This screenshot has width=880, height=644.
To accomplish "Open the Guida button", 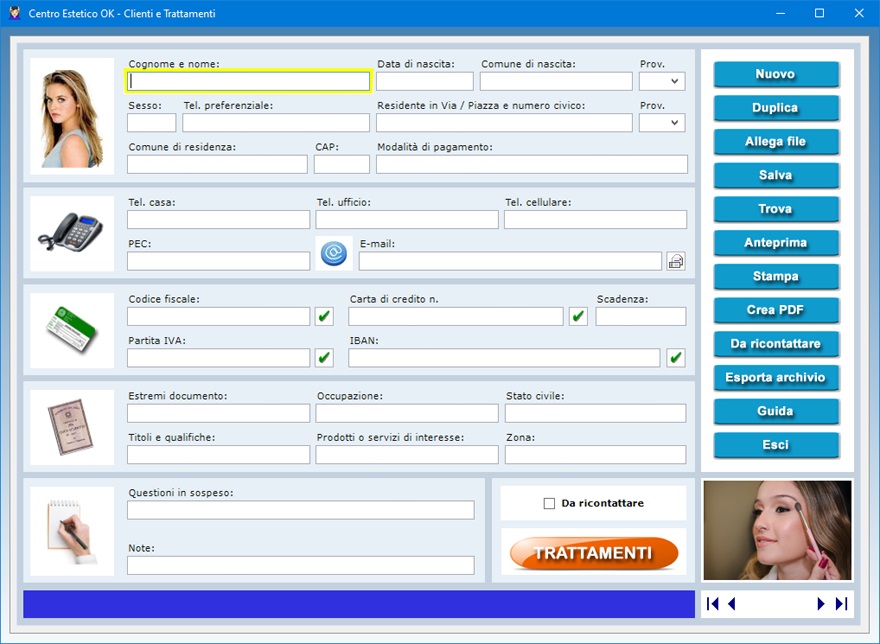I will coord(776,411).
